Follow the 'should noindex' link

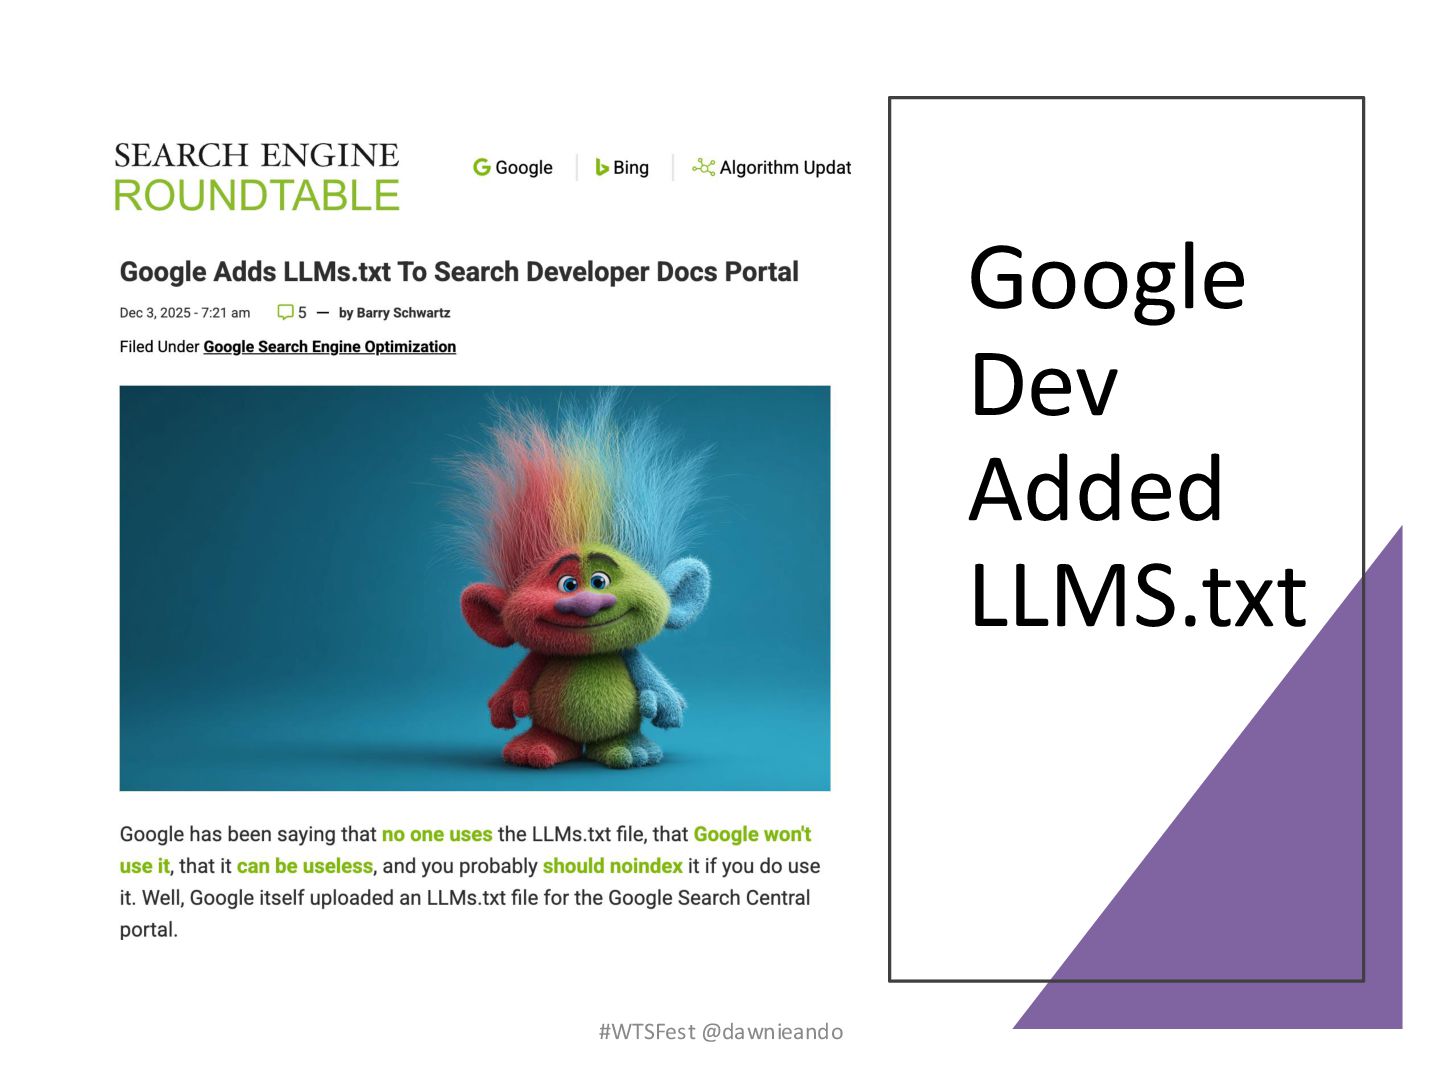613,866
